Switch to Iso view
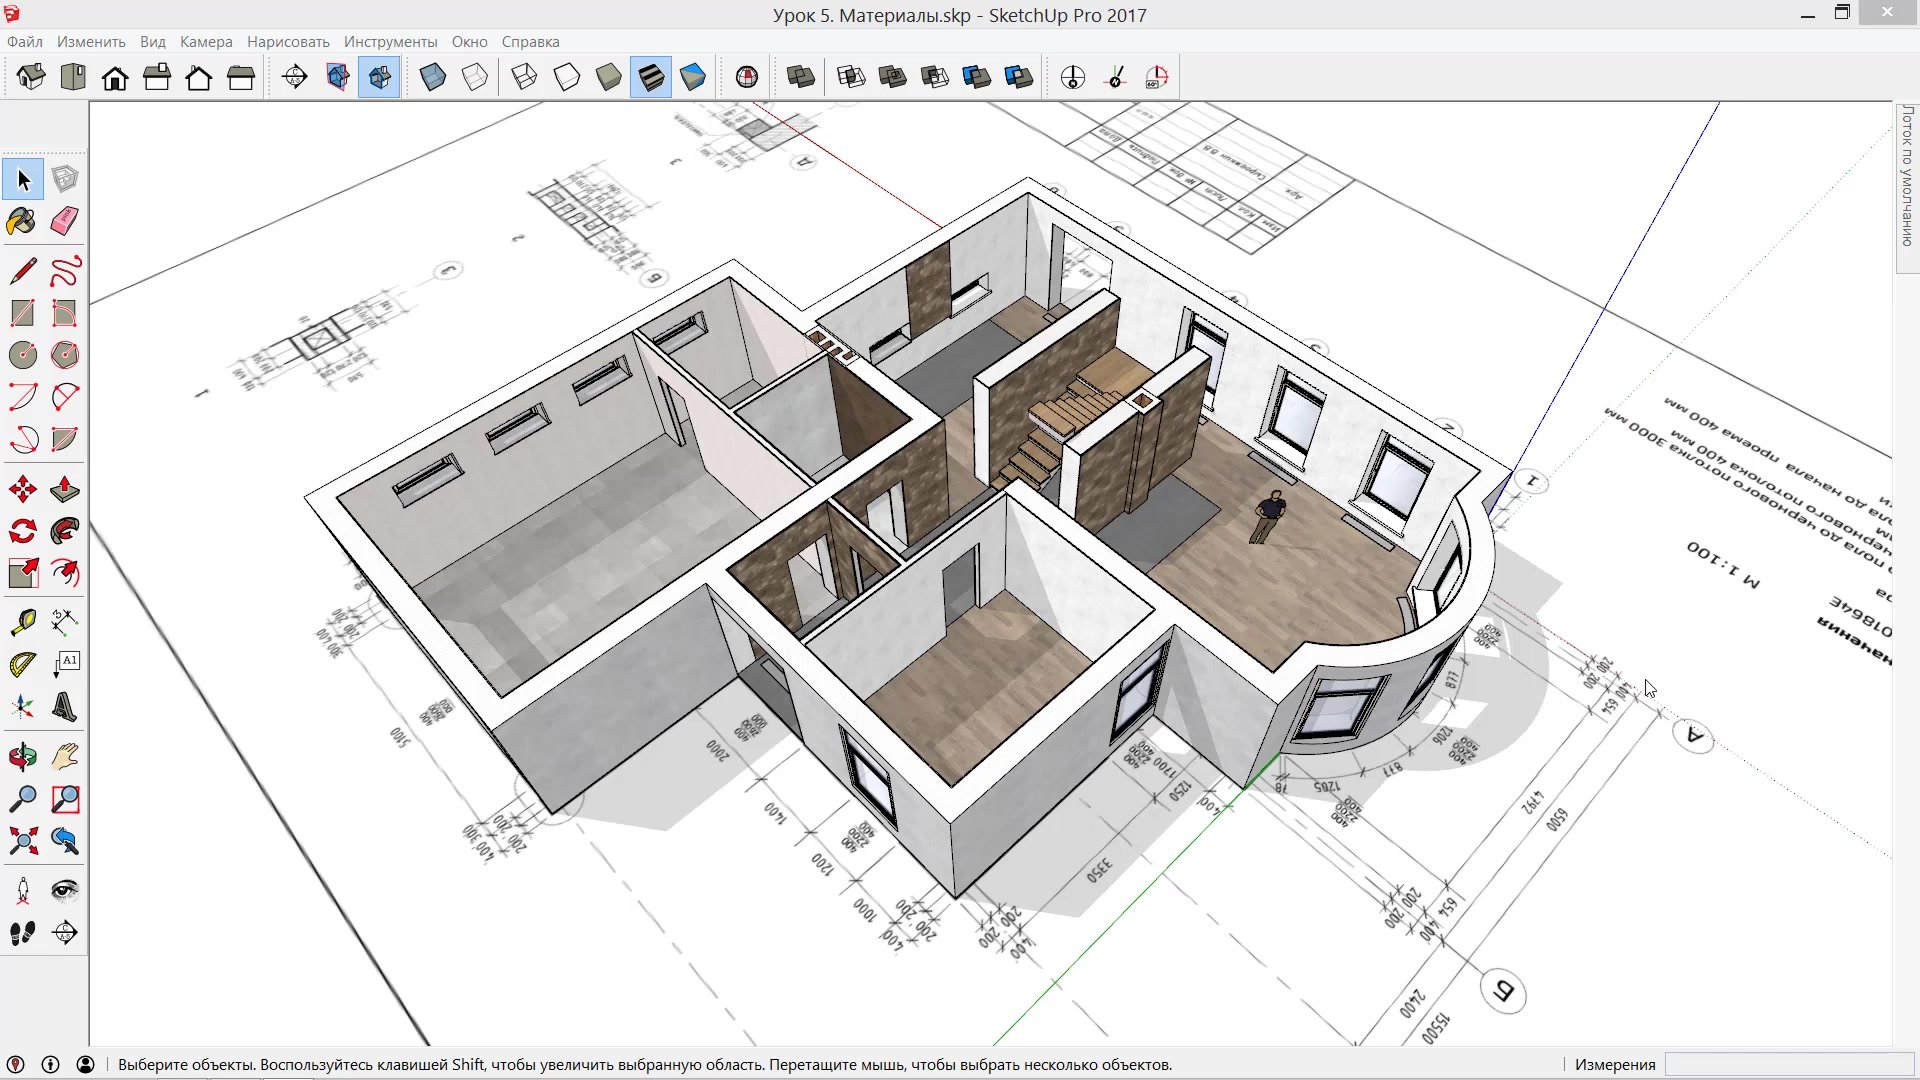1920x1080 pixels. 31,77
